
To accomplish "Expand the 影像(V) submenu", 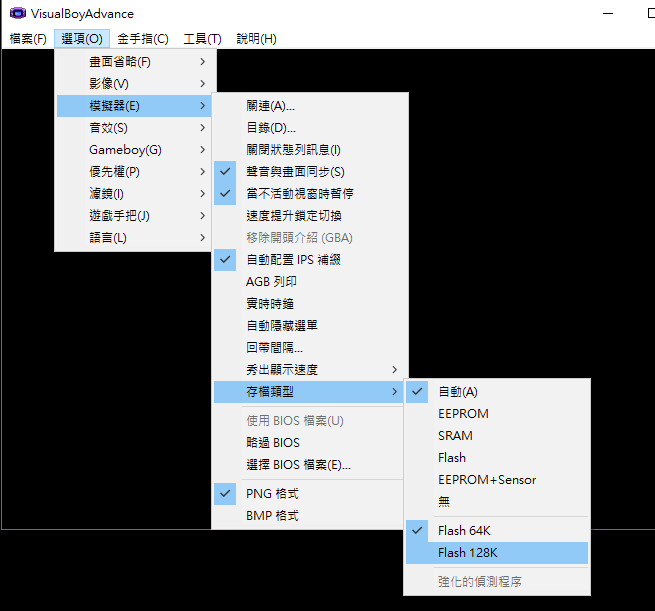I will 134,84.
